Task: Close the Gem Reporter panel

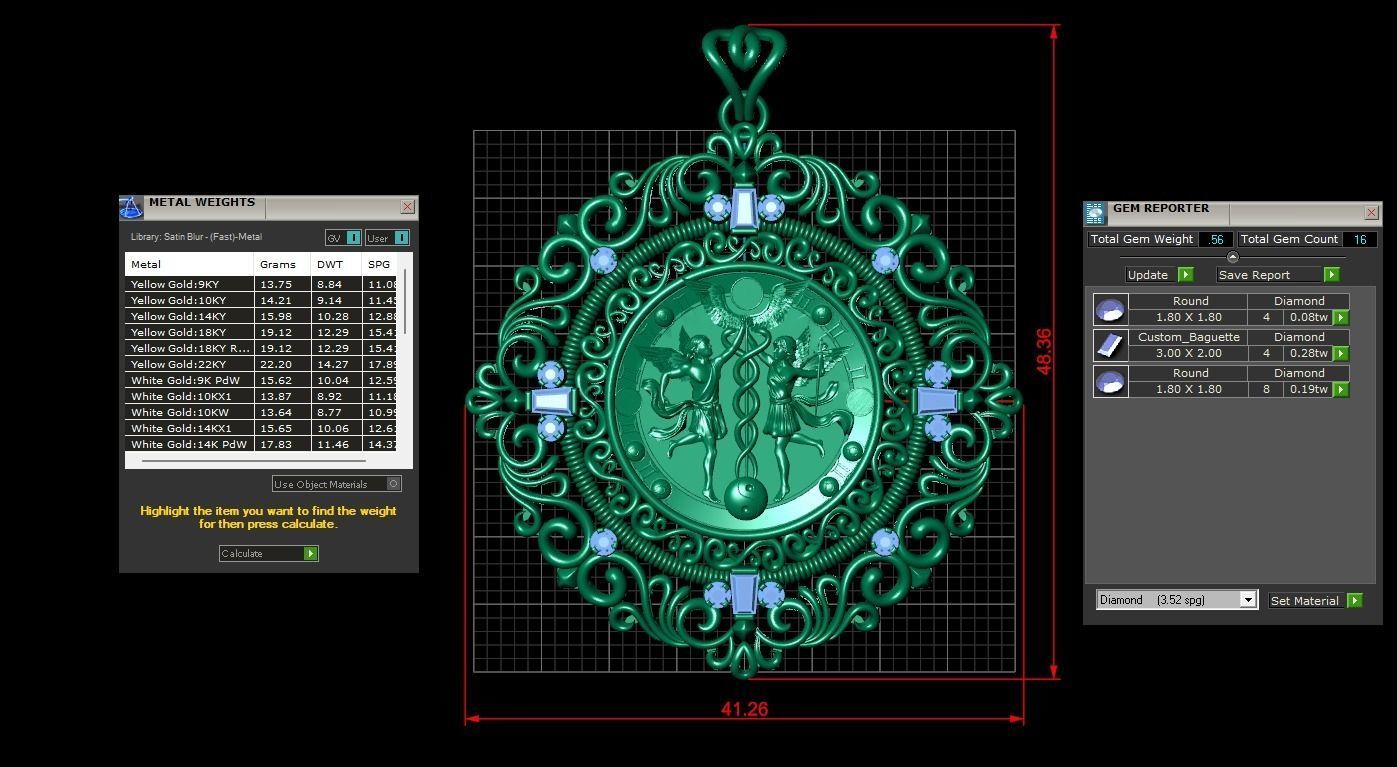Action: [x=1371, y=212]
